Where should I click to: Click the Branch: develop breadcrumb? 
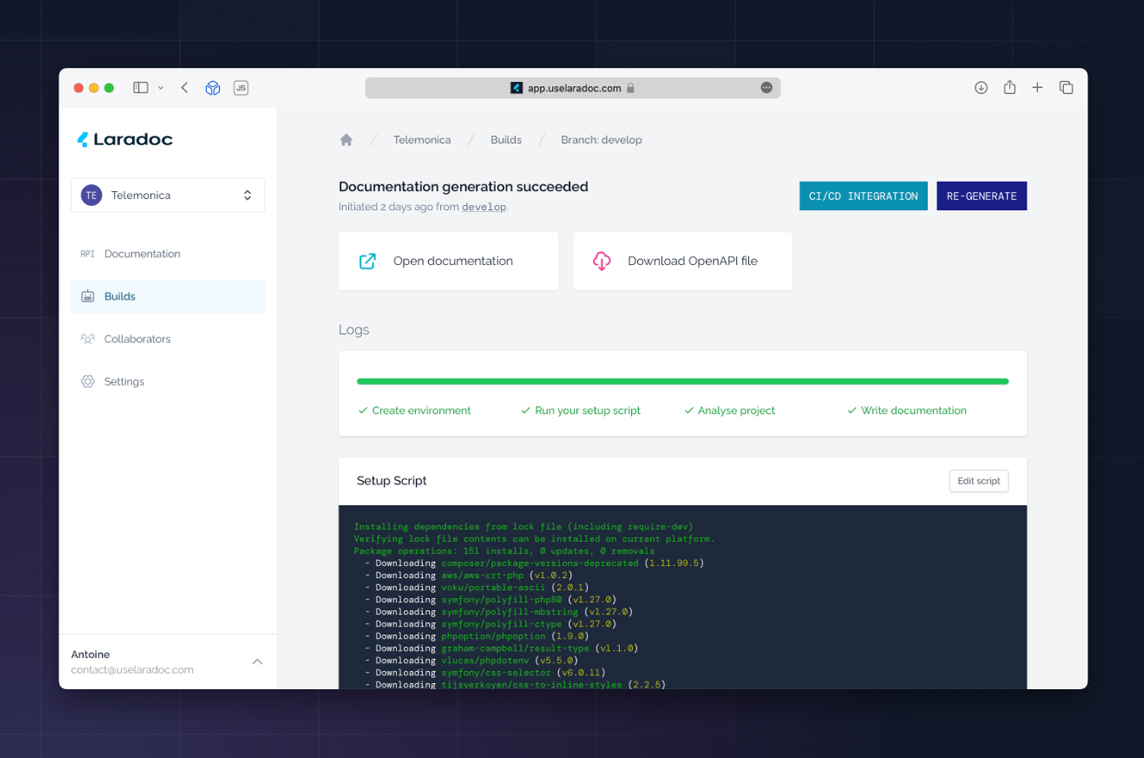(x=601, y=139)
